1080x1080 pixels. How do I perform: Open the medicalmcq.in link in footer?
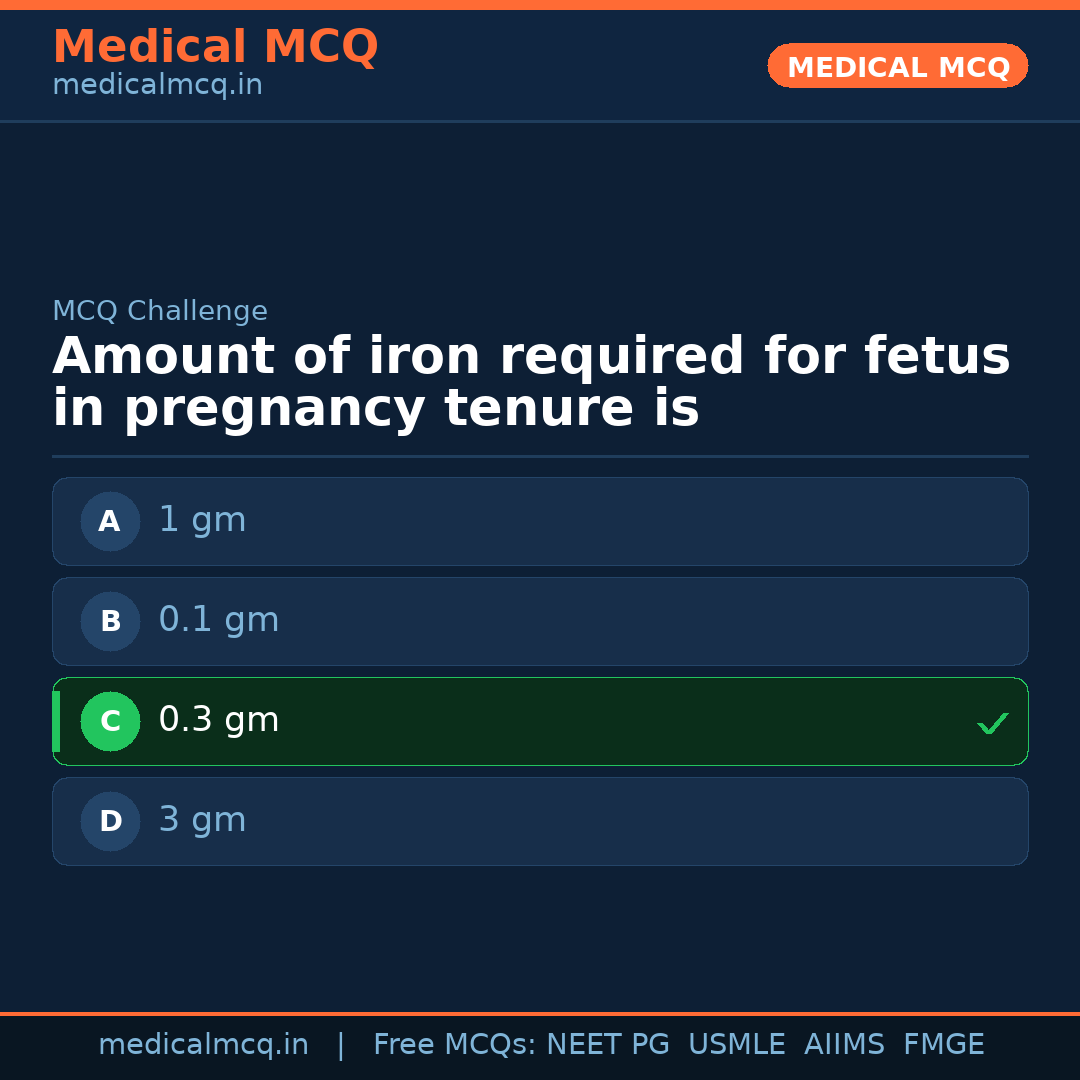tap(203, 1045)
